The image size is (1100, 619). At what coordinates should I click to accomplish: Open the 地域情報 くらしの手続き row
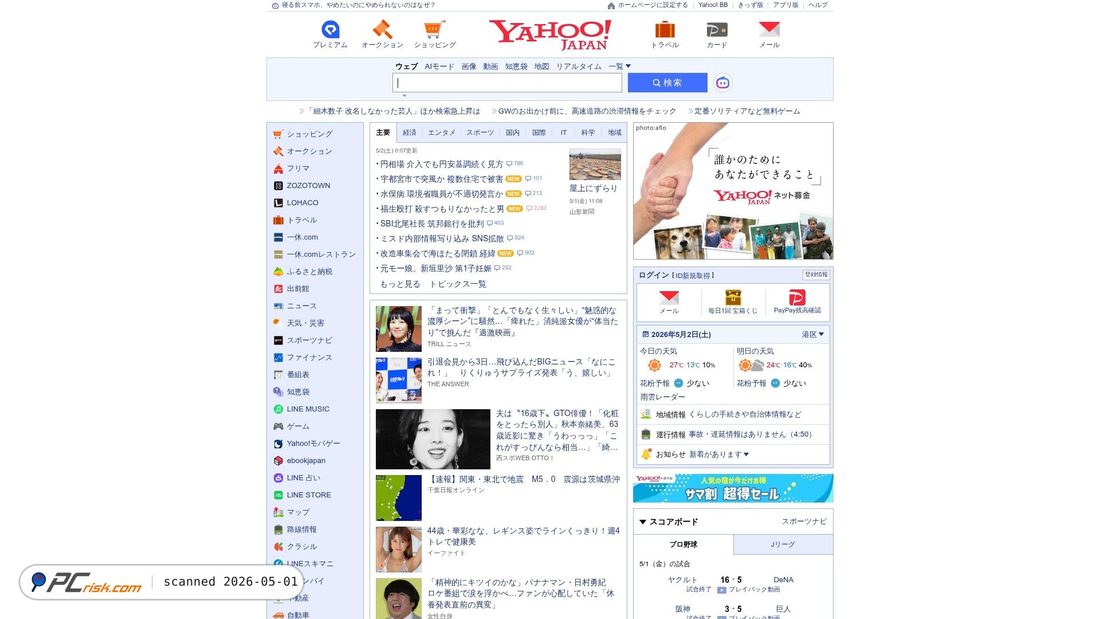point(733,415)
